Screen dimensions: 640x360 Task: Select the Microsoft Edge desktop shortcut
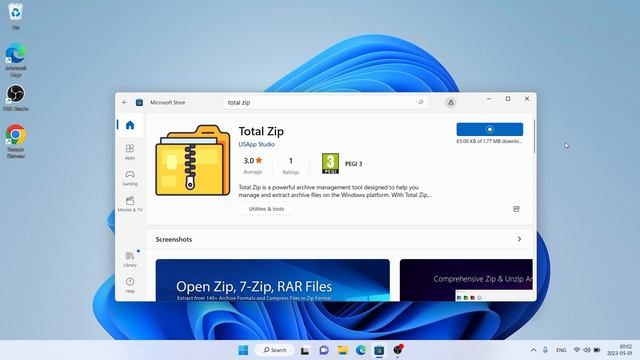[16, 60]
